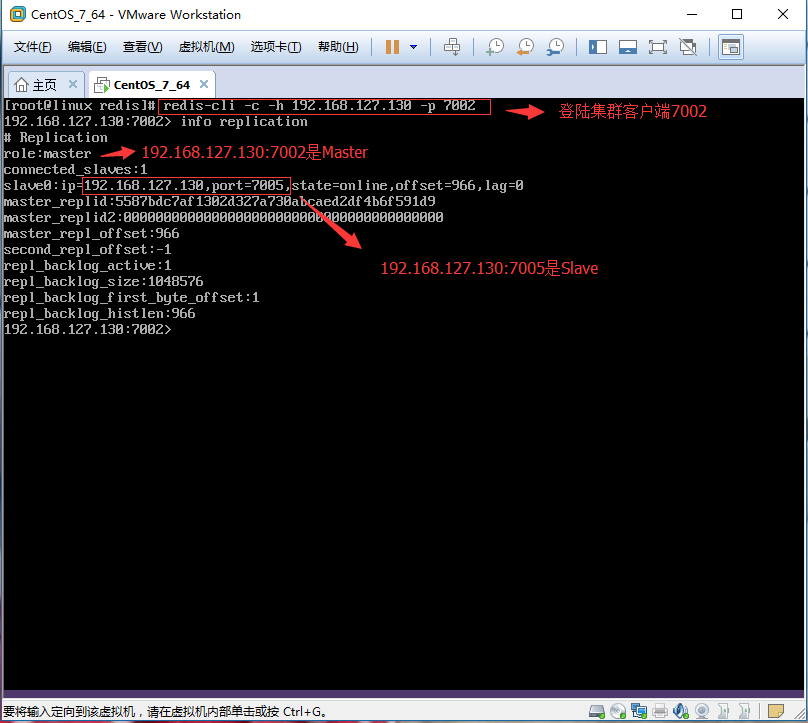This screenshot has width=808, height=723.
Task: Click the status bar Ctrl+G hint text
Action: pyautogui.click(x=165, y=712)
